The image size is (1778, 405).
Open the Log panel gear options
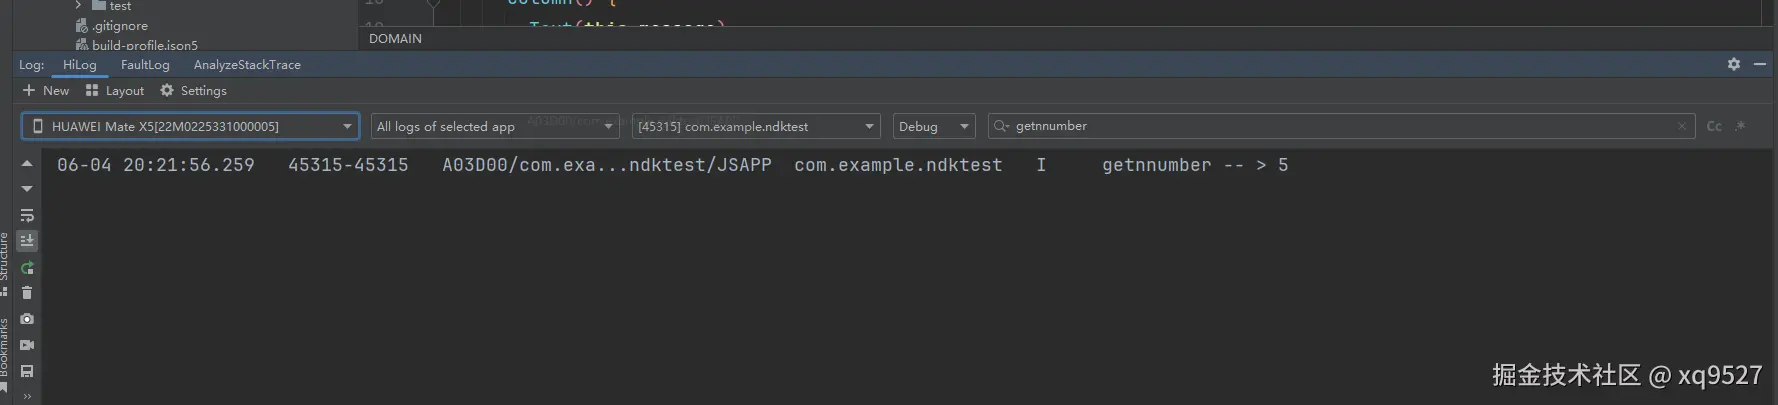[x=1734, y=64]
